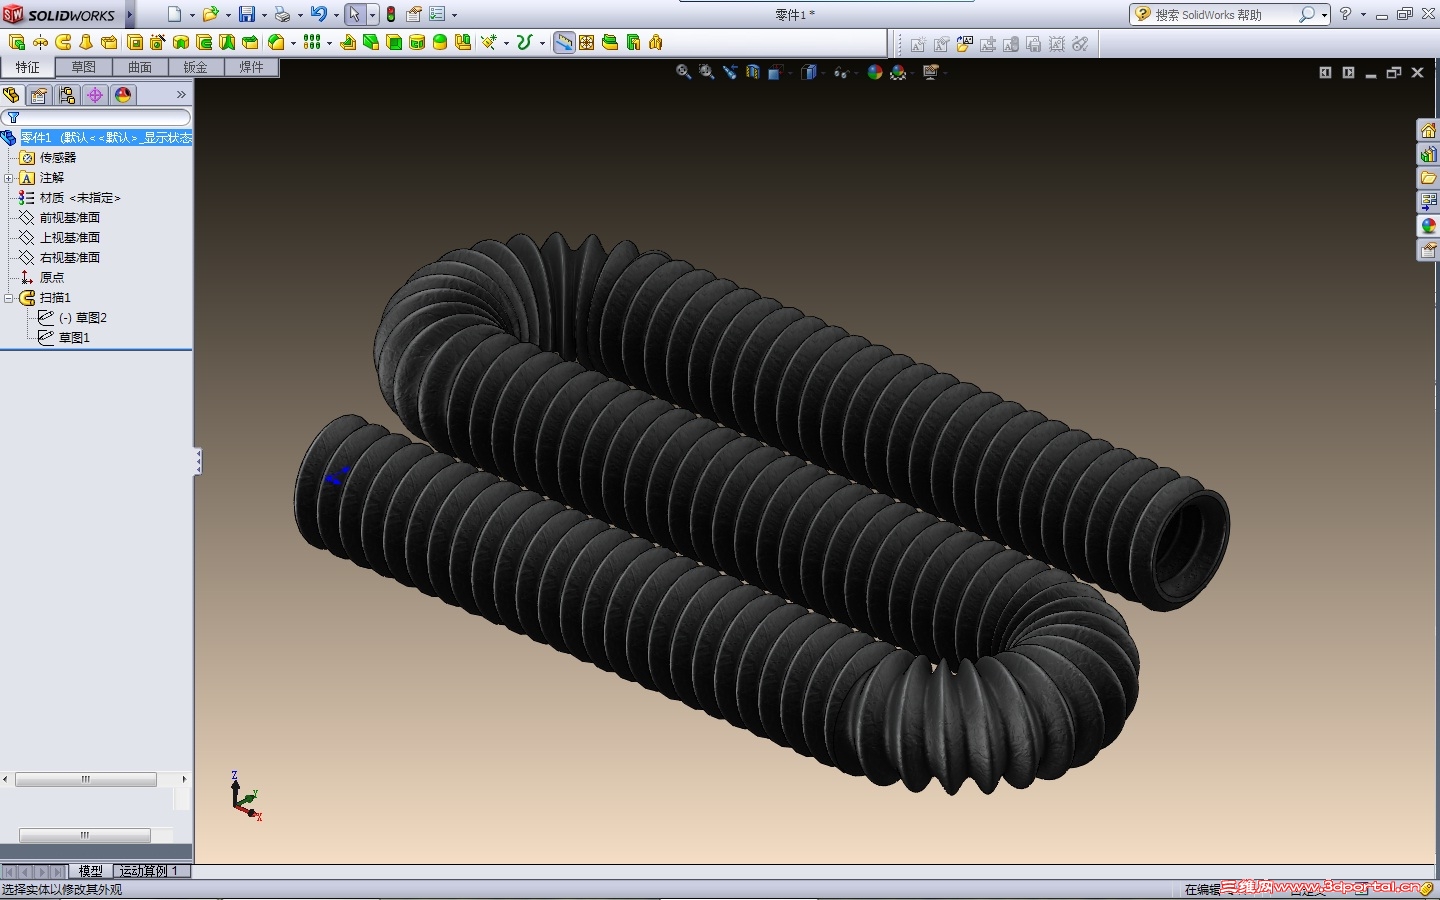Select 材质 <未指定> material item
The width and height of the screenshot is (1440, 900).
click(70, 198)
